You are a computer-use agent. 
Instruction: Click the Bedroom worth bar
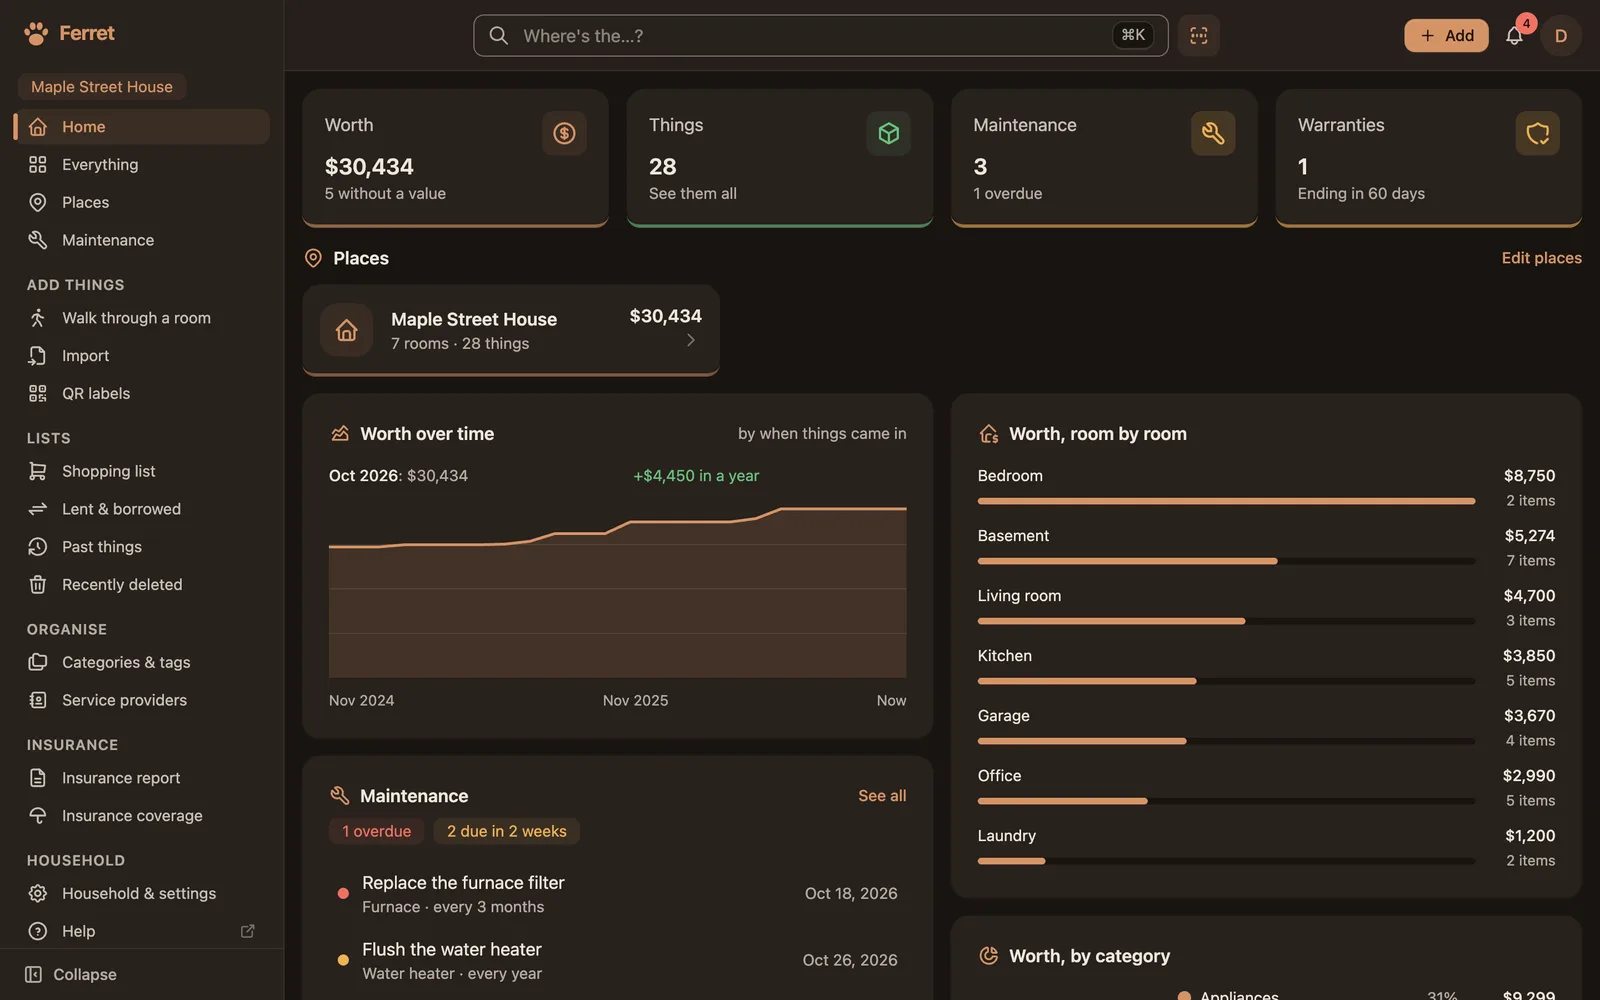click(1226, 501)
